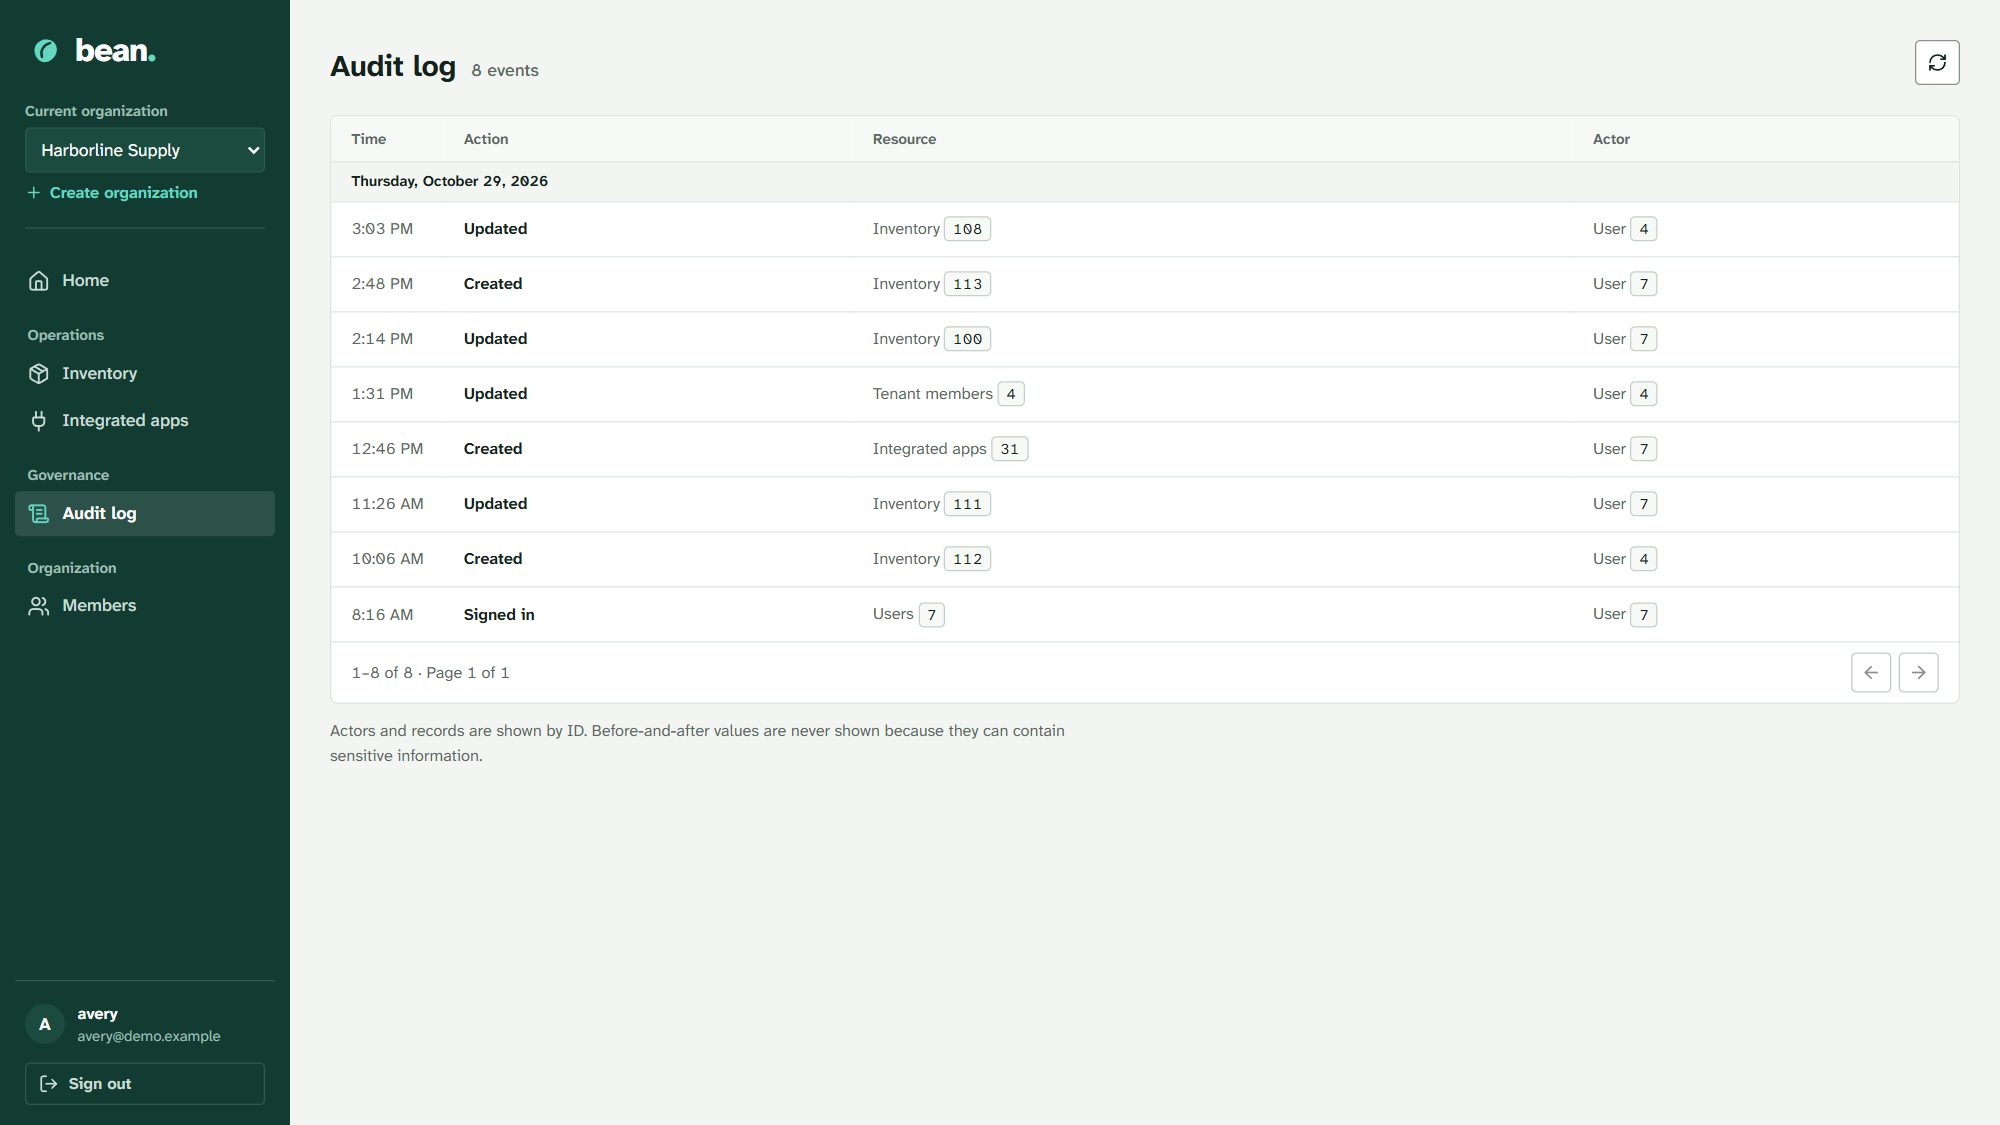Click the Inventory 111 resource badge
The image size is (2000, 1125).
[967, 504]
